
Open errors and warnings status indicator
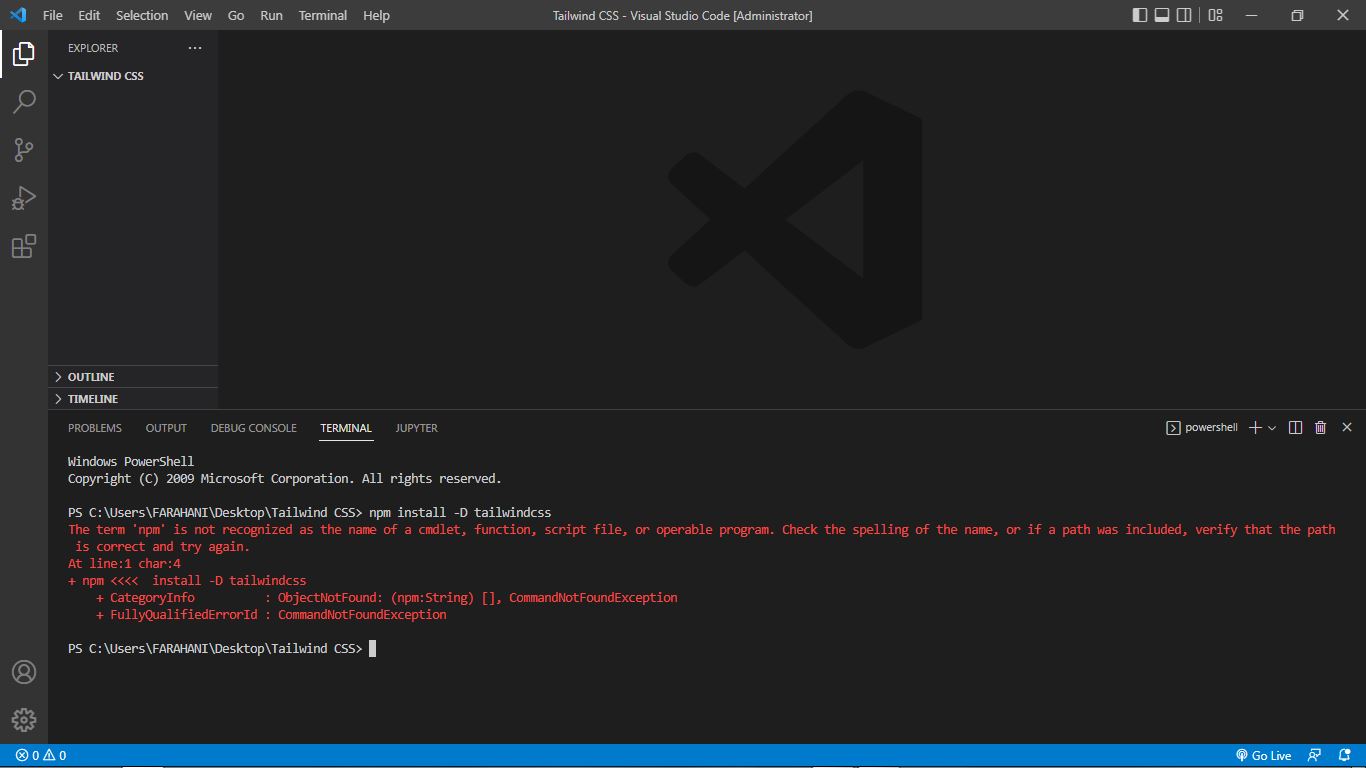(x=41, y=756)
